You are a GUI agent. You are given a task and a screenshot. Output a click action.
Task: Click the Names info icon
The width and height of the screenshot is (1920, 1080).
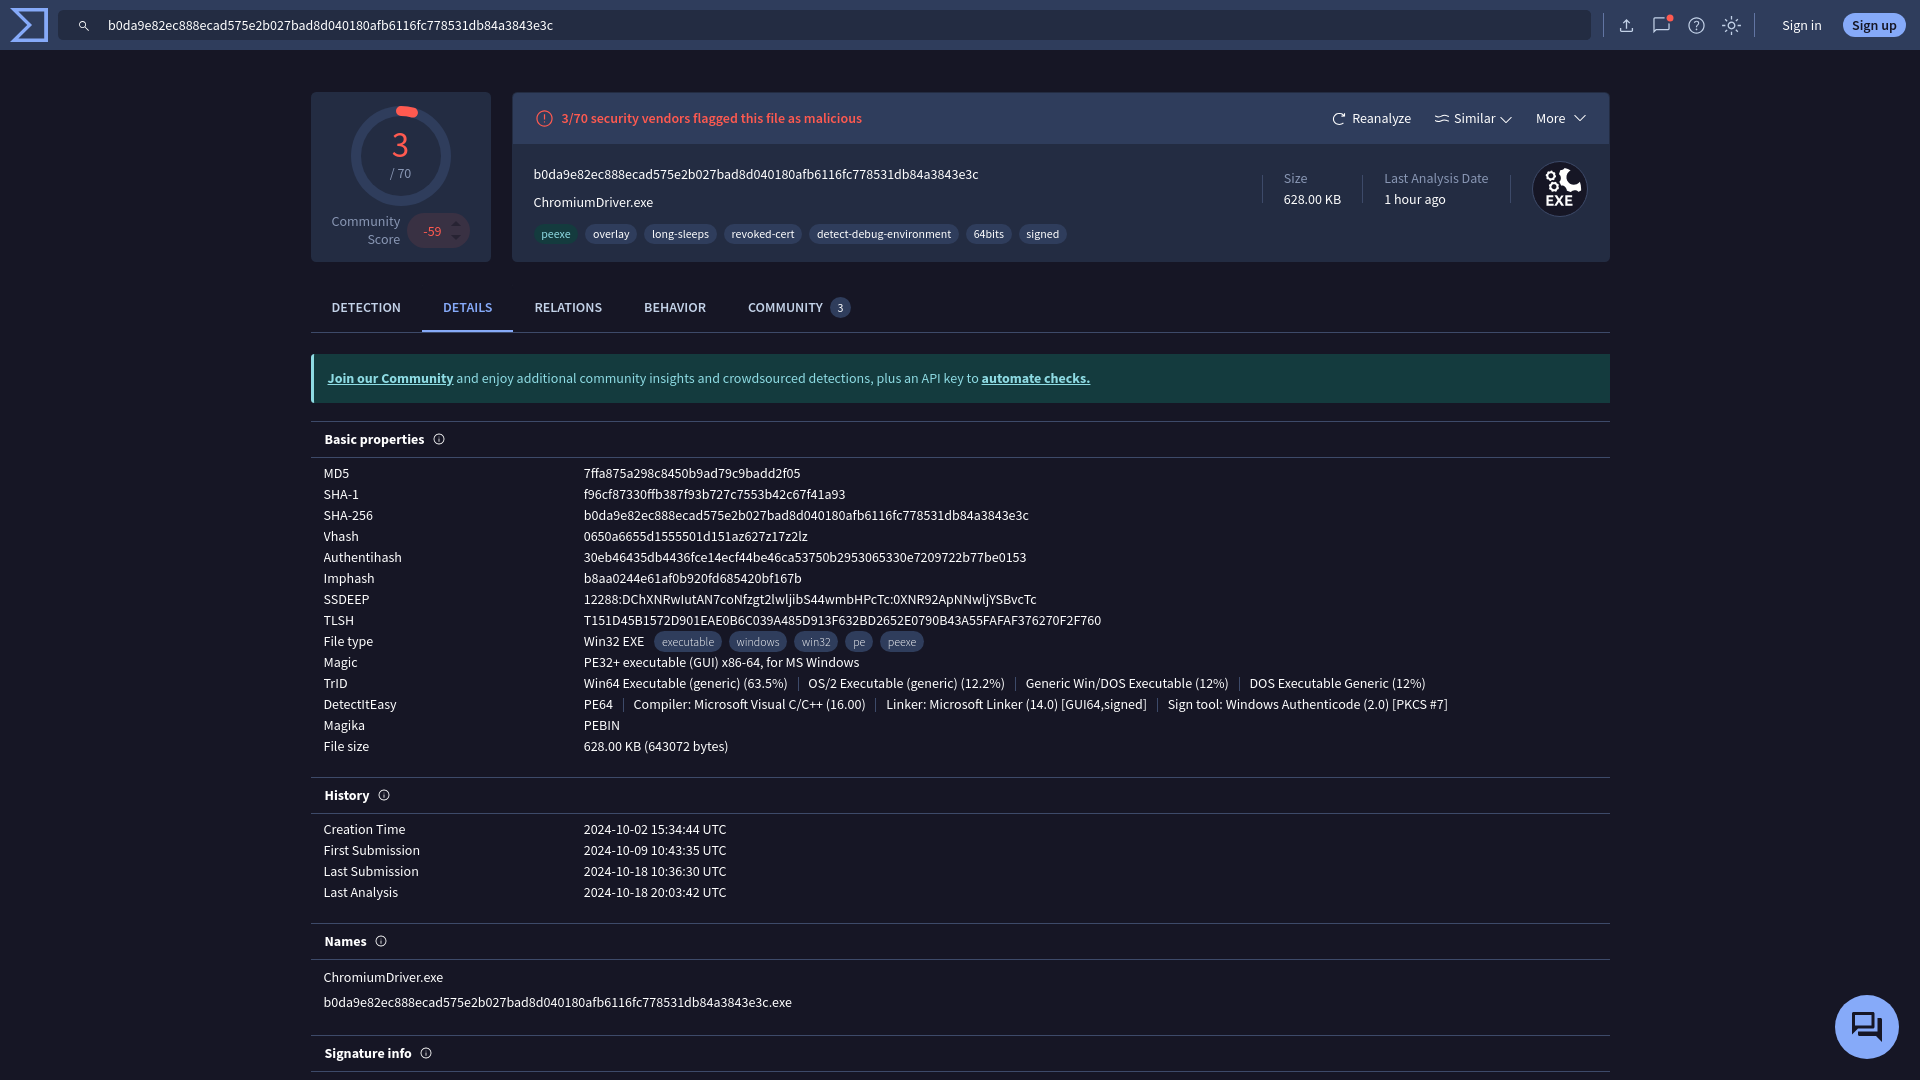click(x=381, y=942)
